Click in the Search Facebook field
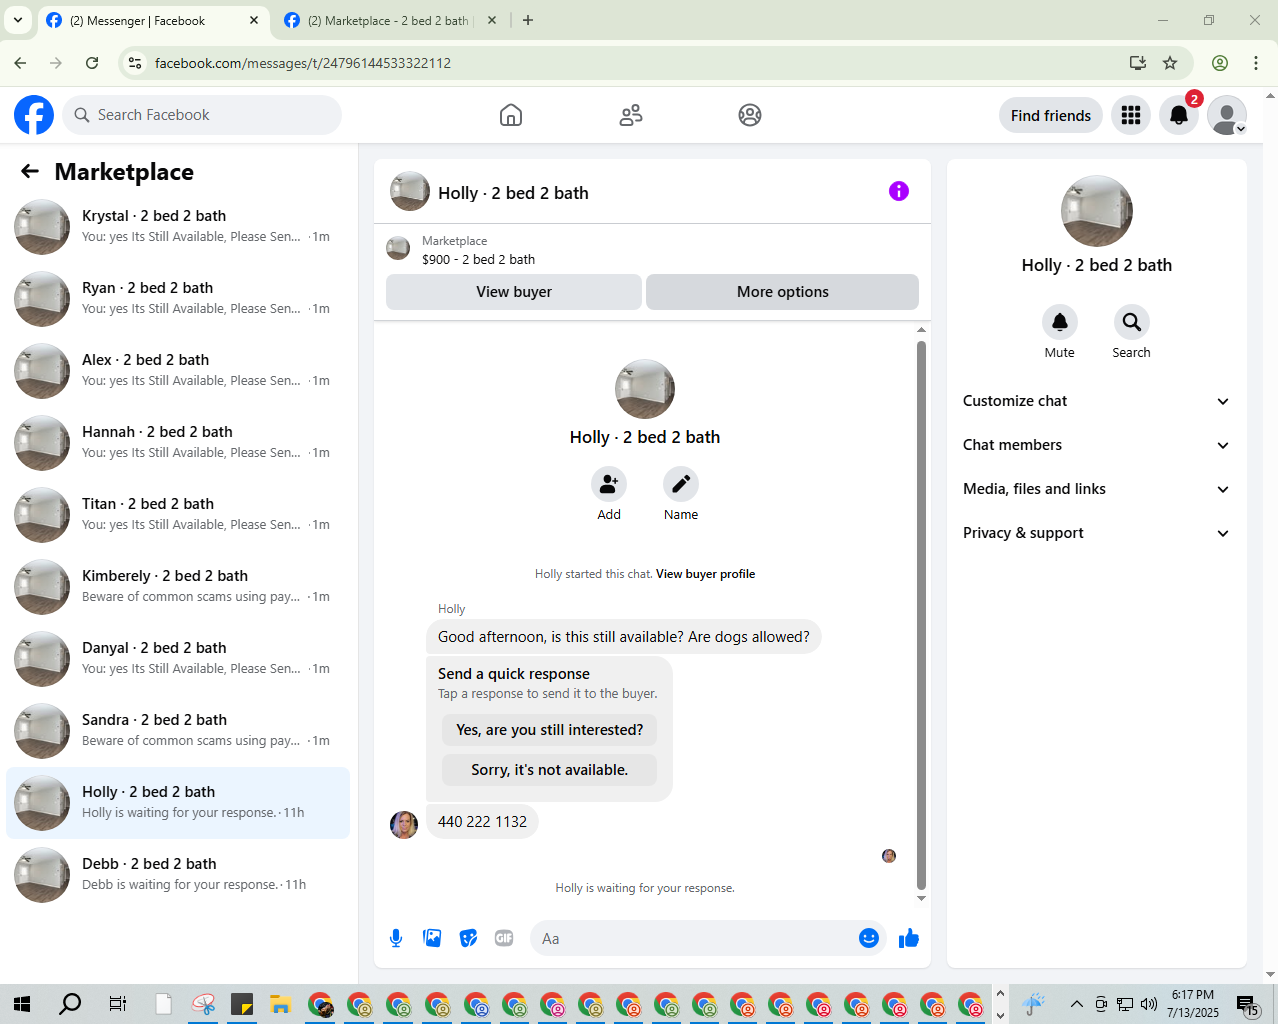The image size is (1278, 1024). pyautogui.click(x=202, y=115)
